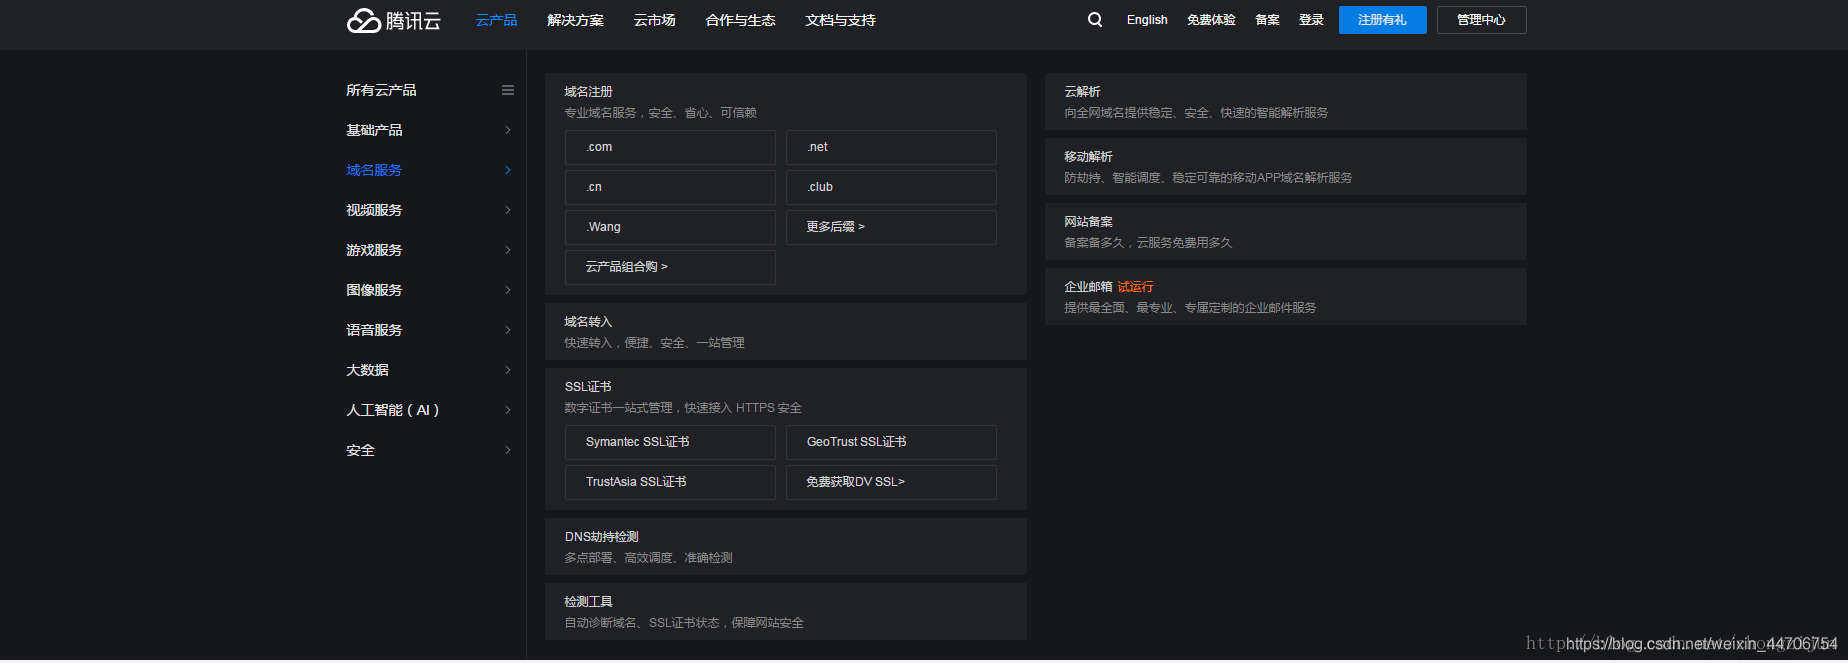The height and width of the screenshot is (663, 1848).
Task: Choose the .cn domain option
Action: point(670,187)
